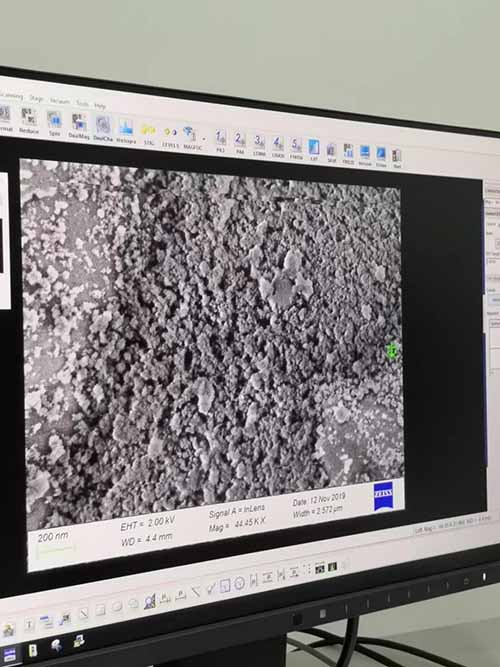This screenshot has width=500, height=667.
Task: Select scan speed preset 4 icon
Action: point(277,143)
